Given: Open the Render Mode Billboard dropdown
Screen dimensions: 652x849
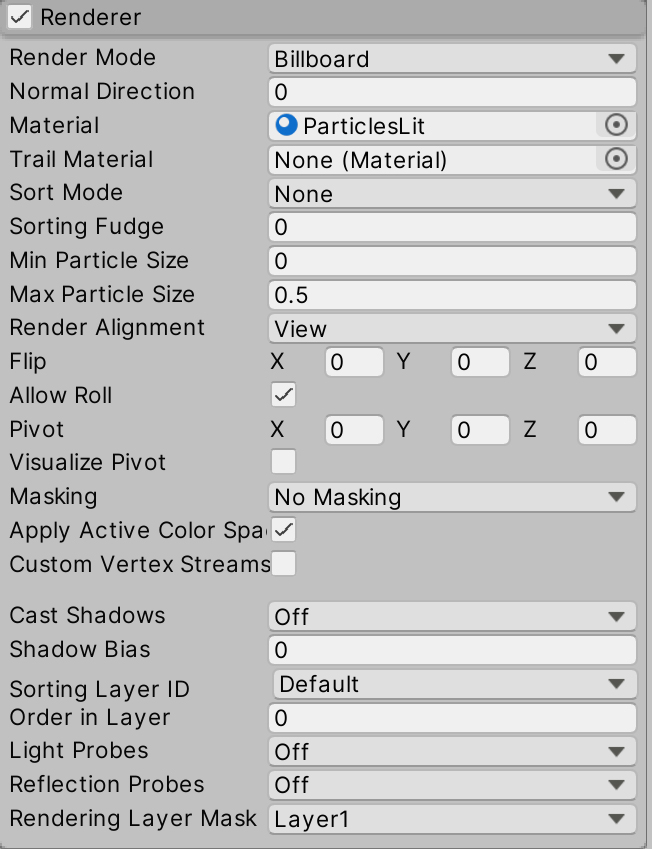Looking at the screenshot, I should click(x=452, y=58).
